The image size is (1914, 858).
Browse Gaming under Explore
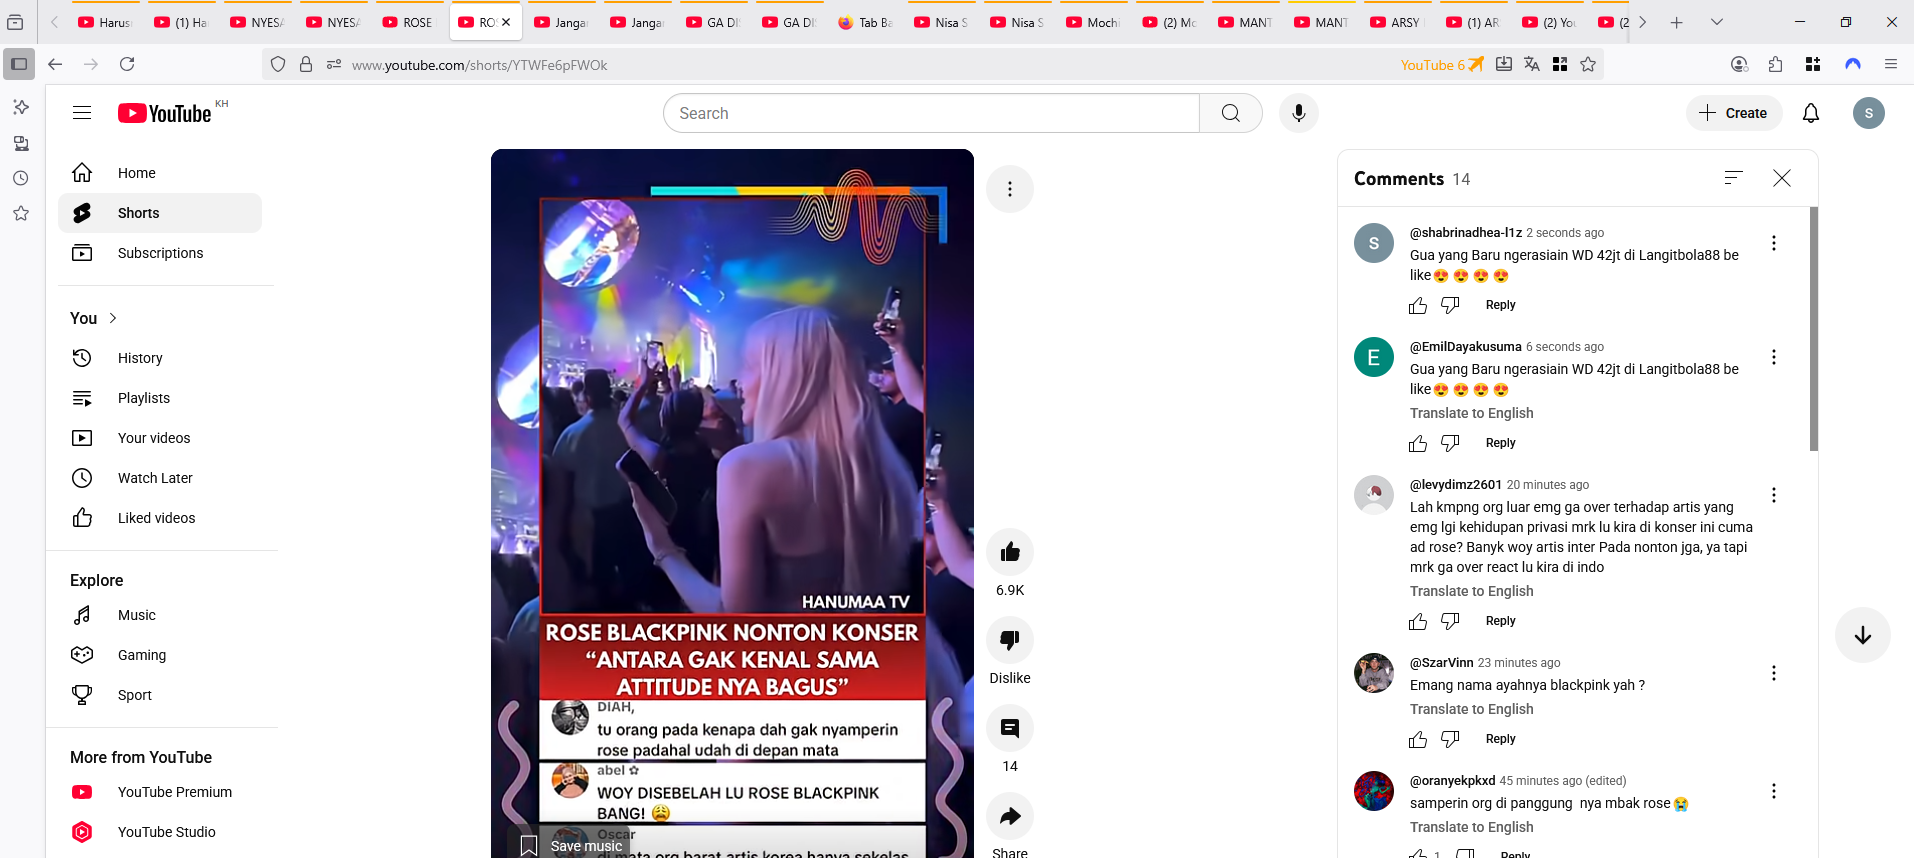coord(160,655)
